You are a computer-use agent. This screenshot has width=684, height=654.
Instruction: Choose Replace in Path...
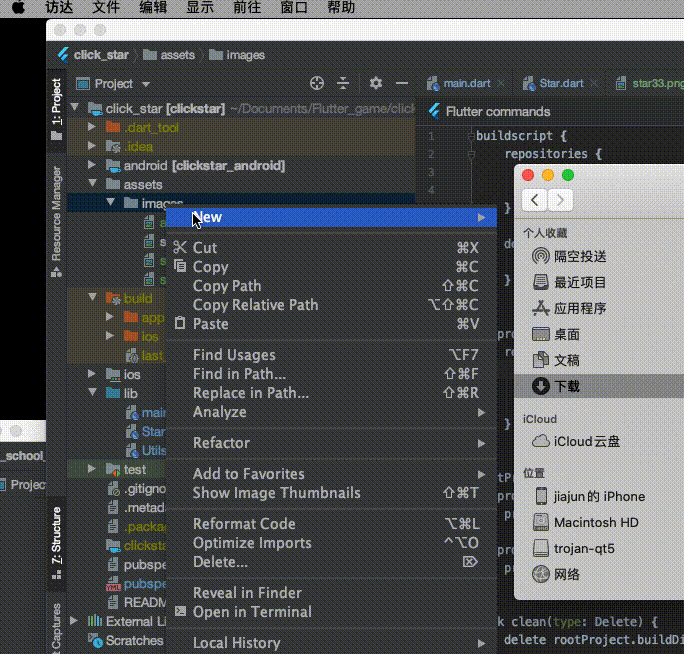coord(331,393)
